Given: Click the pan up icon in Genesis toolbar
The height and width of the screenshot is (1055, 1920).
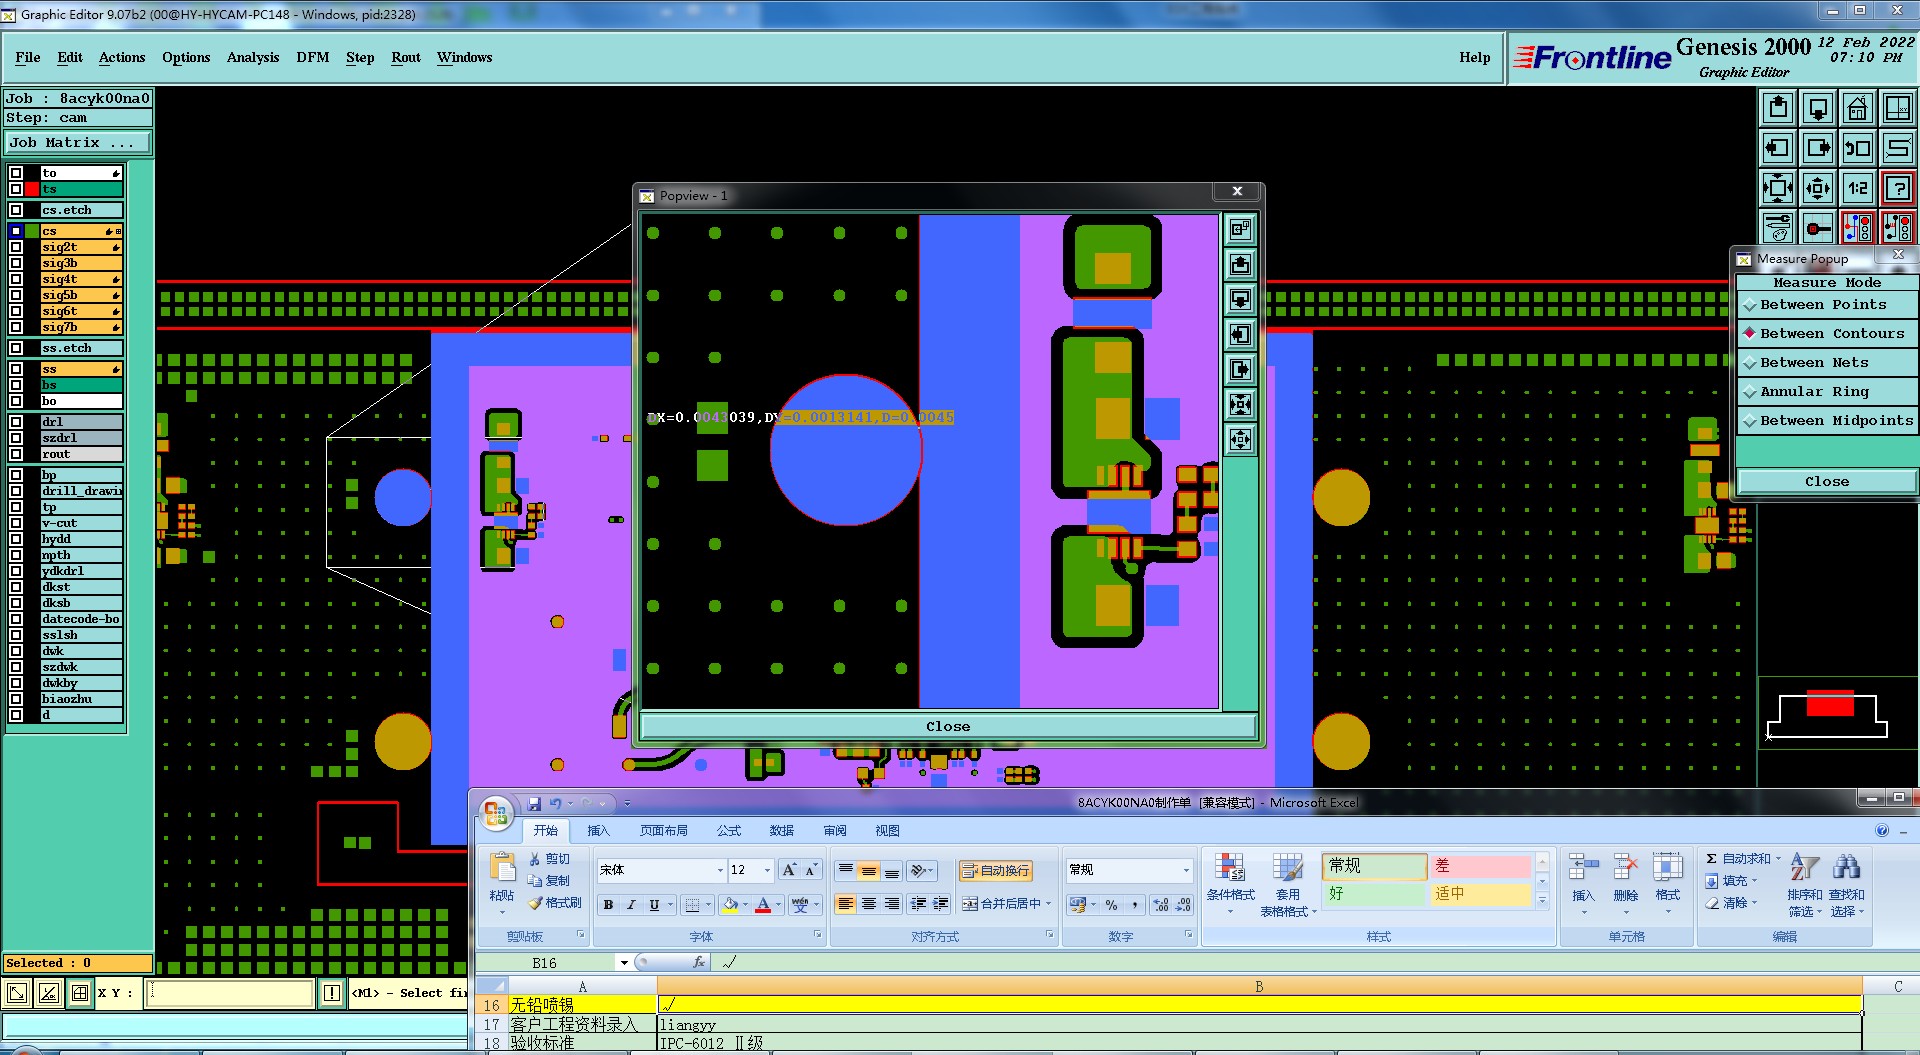Looking at the screenshot, I should coord(1778,108).
